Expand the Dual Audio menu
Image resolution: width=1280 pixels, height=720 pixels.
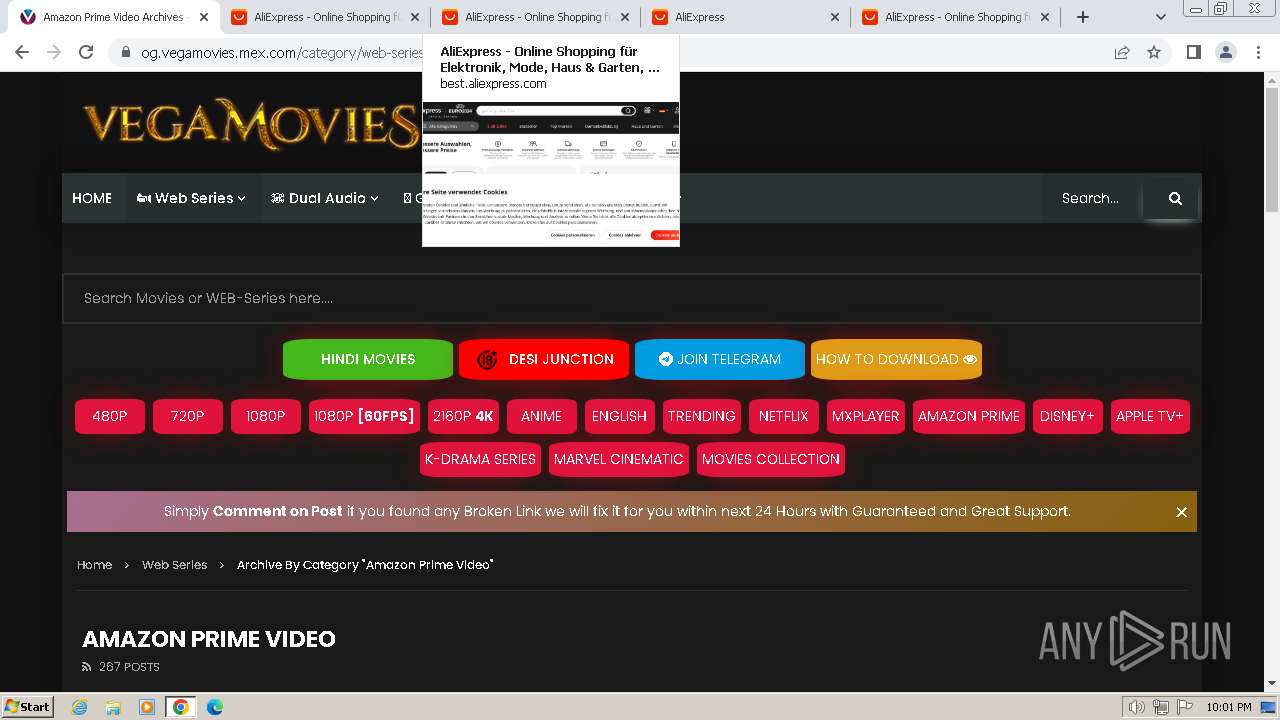point(325,198)
